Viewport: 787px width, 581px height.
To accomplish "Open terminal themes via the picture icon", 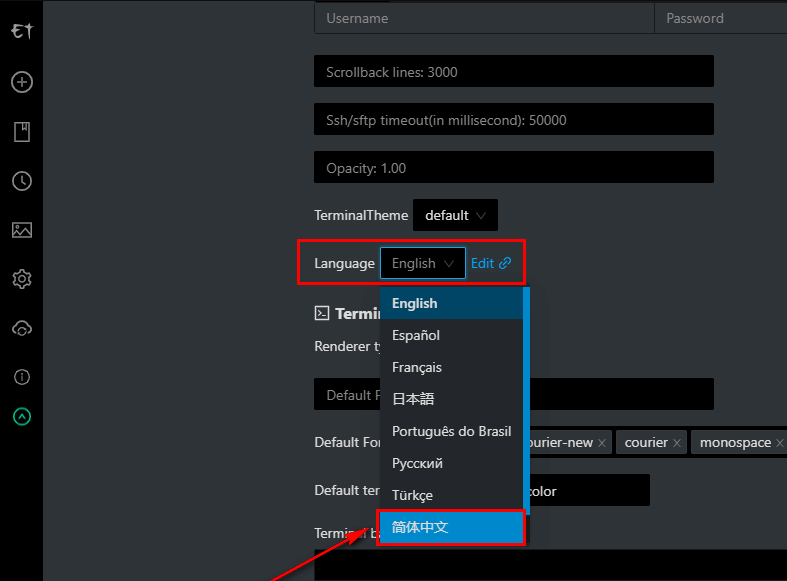I will tap(21, 230).
